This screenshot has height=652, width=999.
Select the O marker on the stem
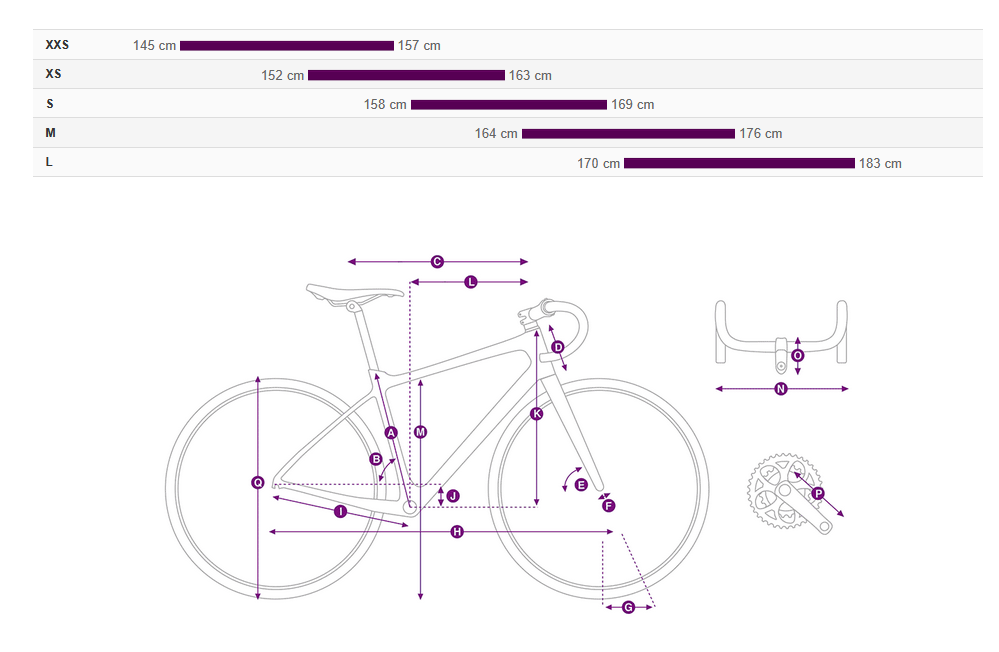coord(797,355)
